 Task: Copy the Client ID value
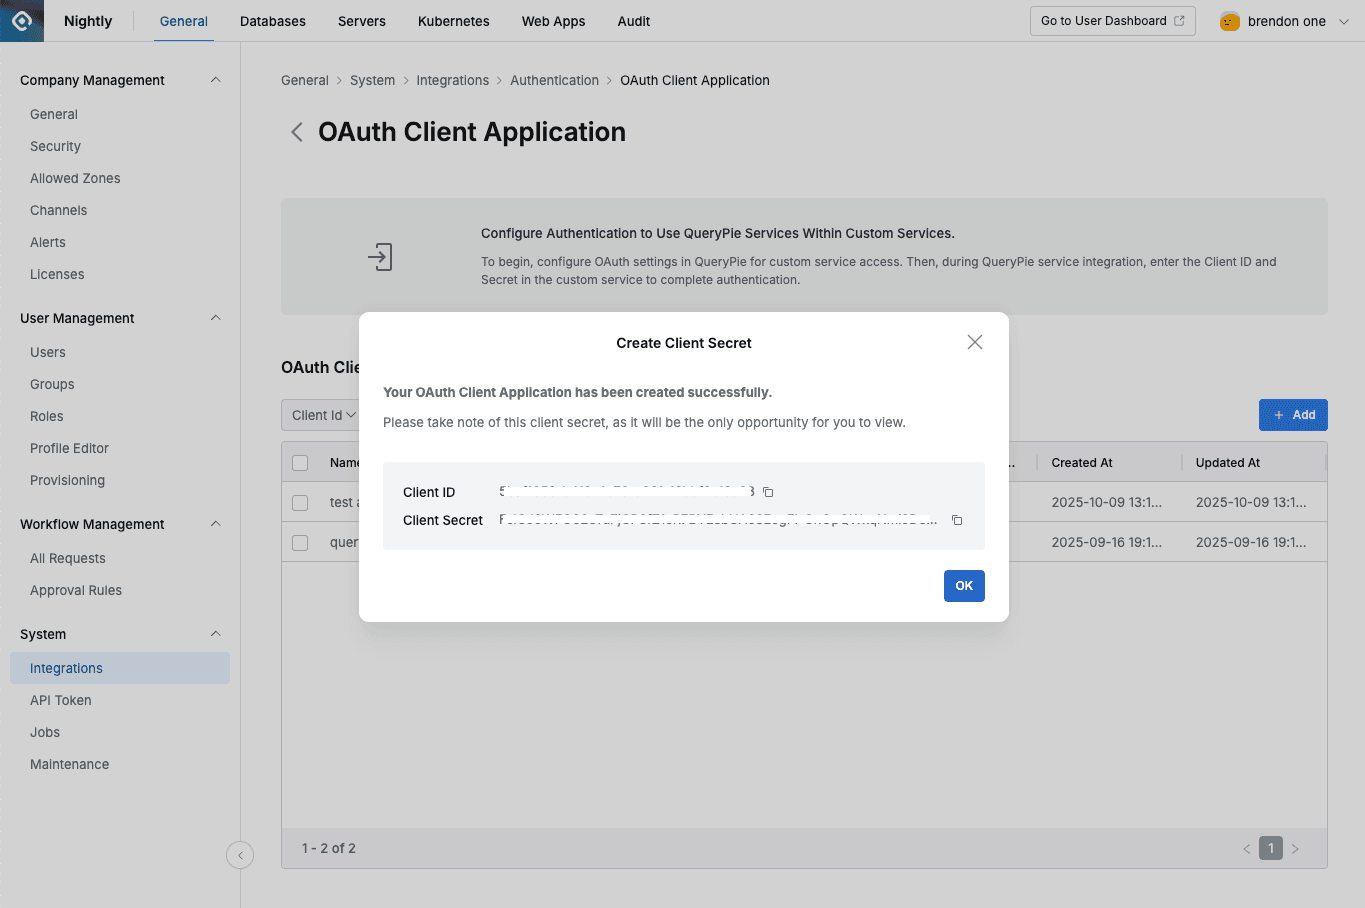tap(767, 492)
